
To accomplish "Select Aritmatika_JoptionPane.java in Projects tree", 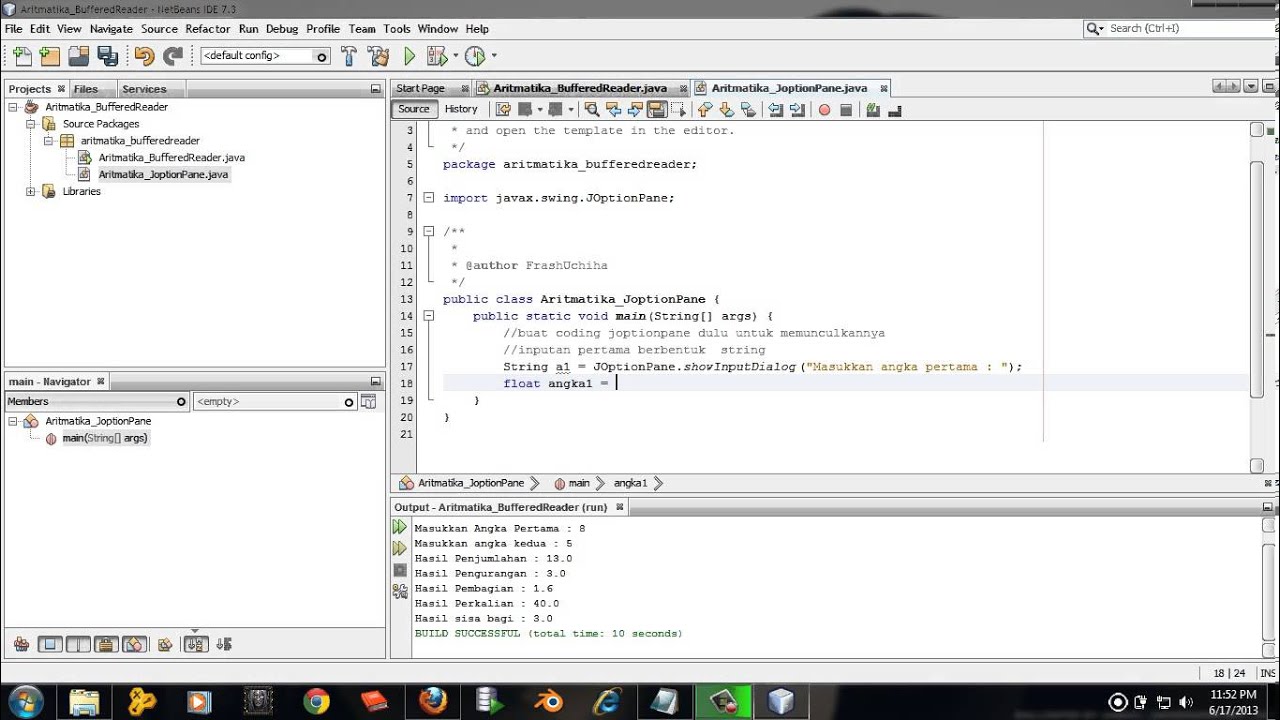I will click(163, 174).
